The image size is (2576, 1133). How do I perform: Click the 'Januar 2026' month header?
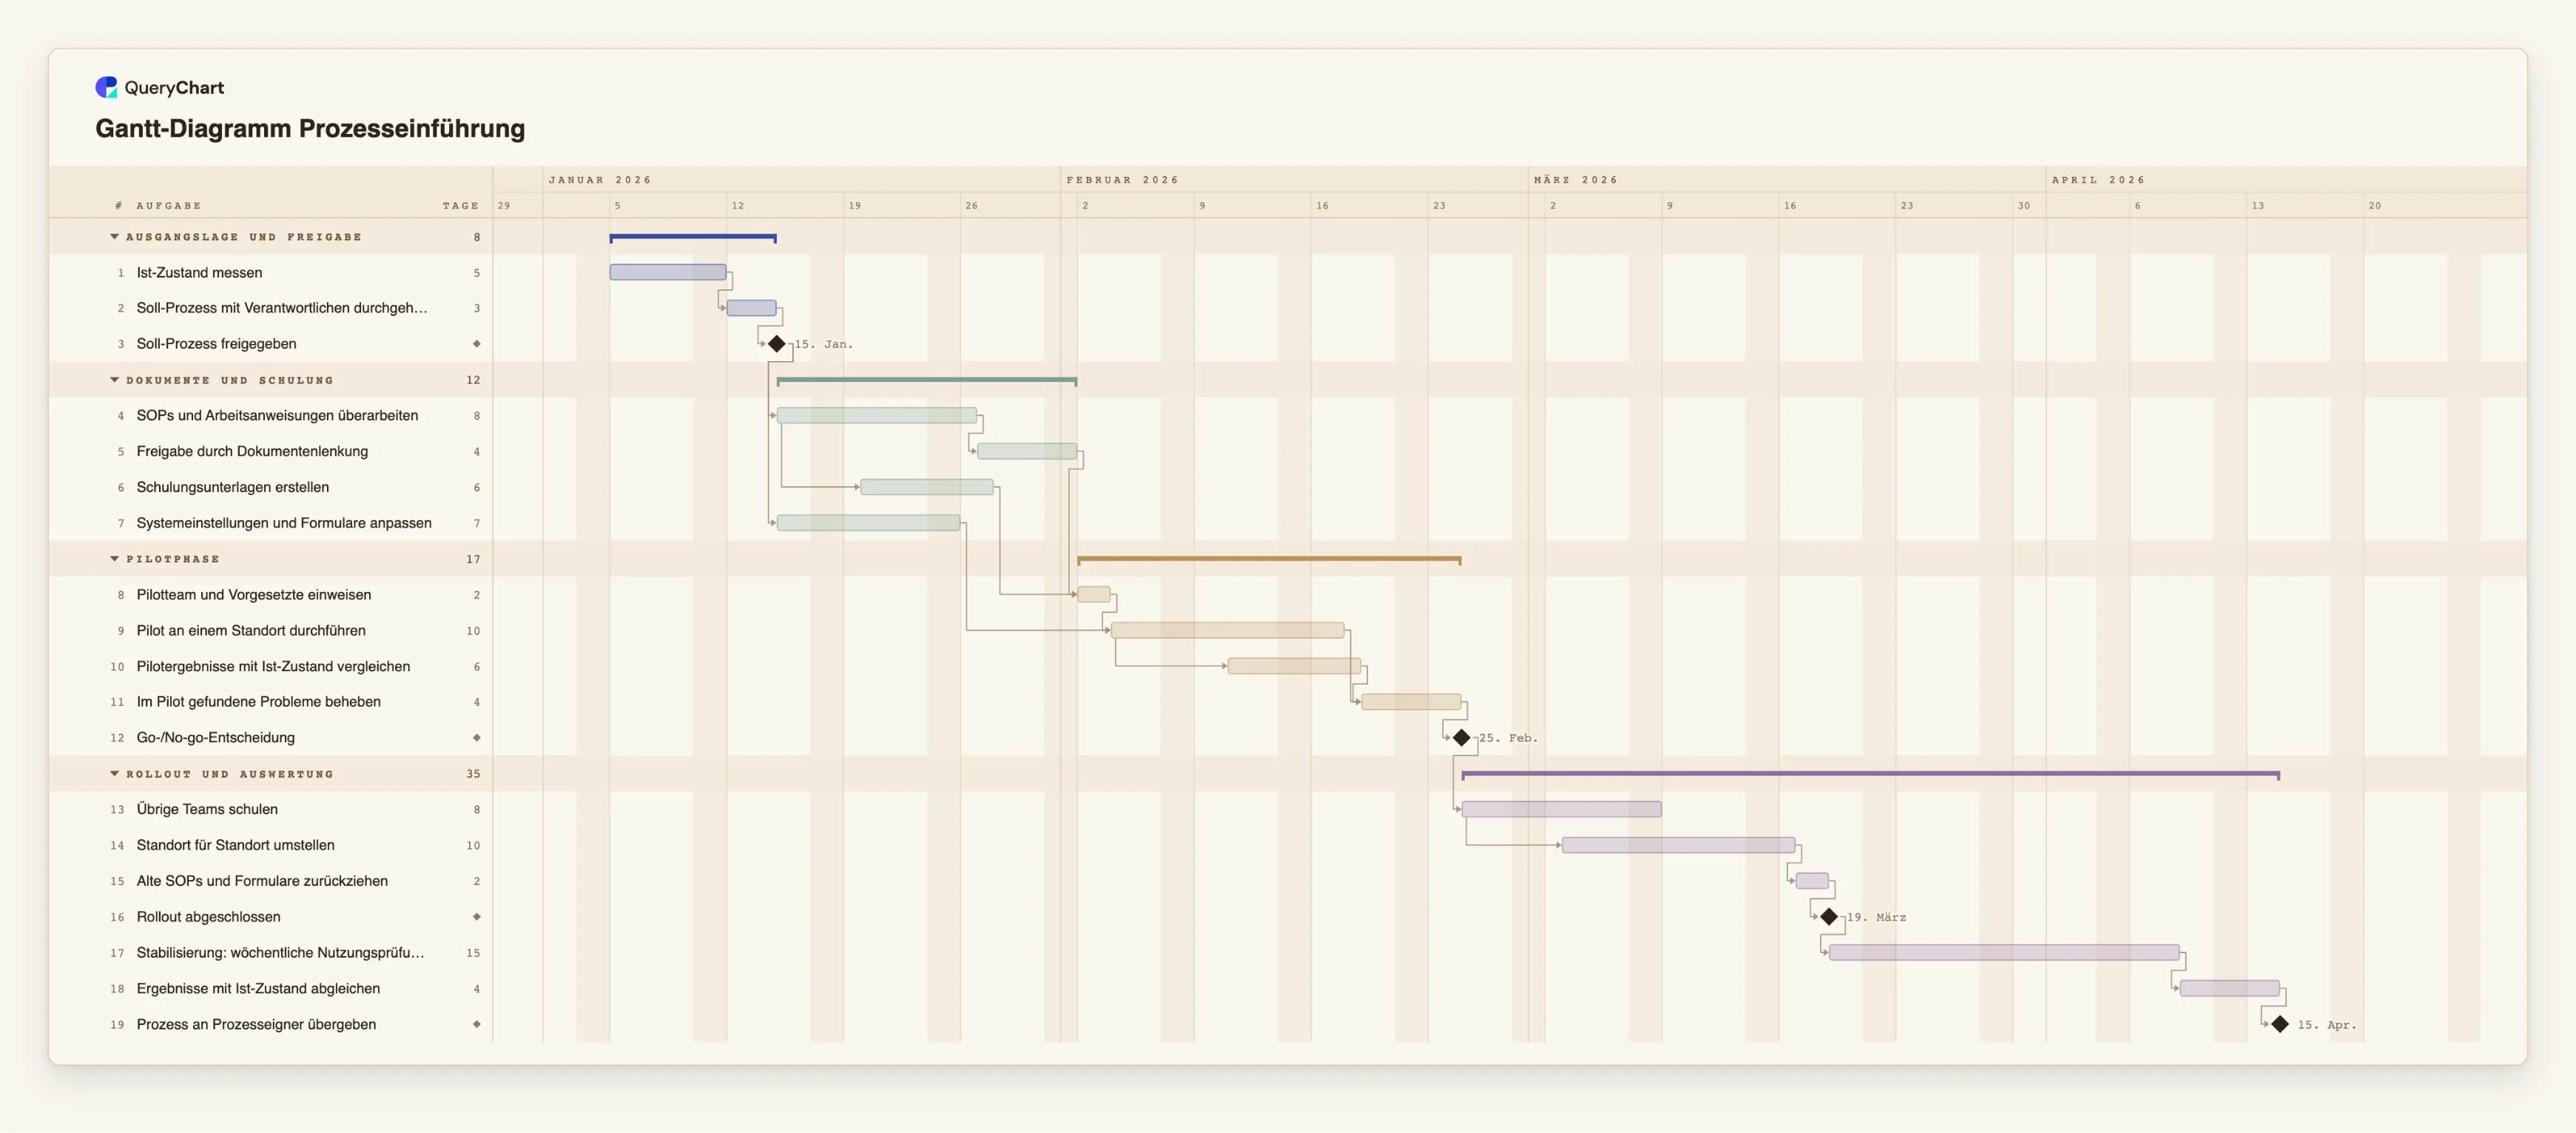pos(600,180)
